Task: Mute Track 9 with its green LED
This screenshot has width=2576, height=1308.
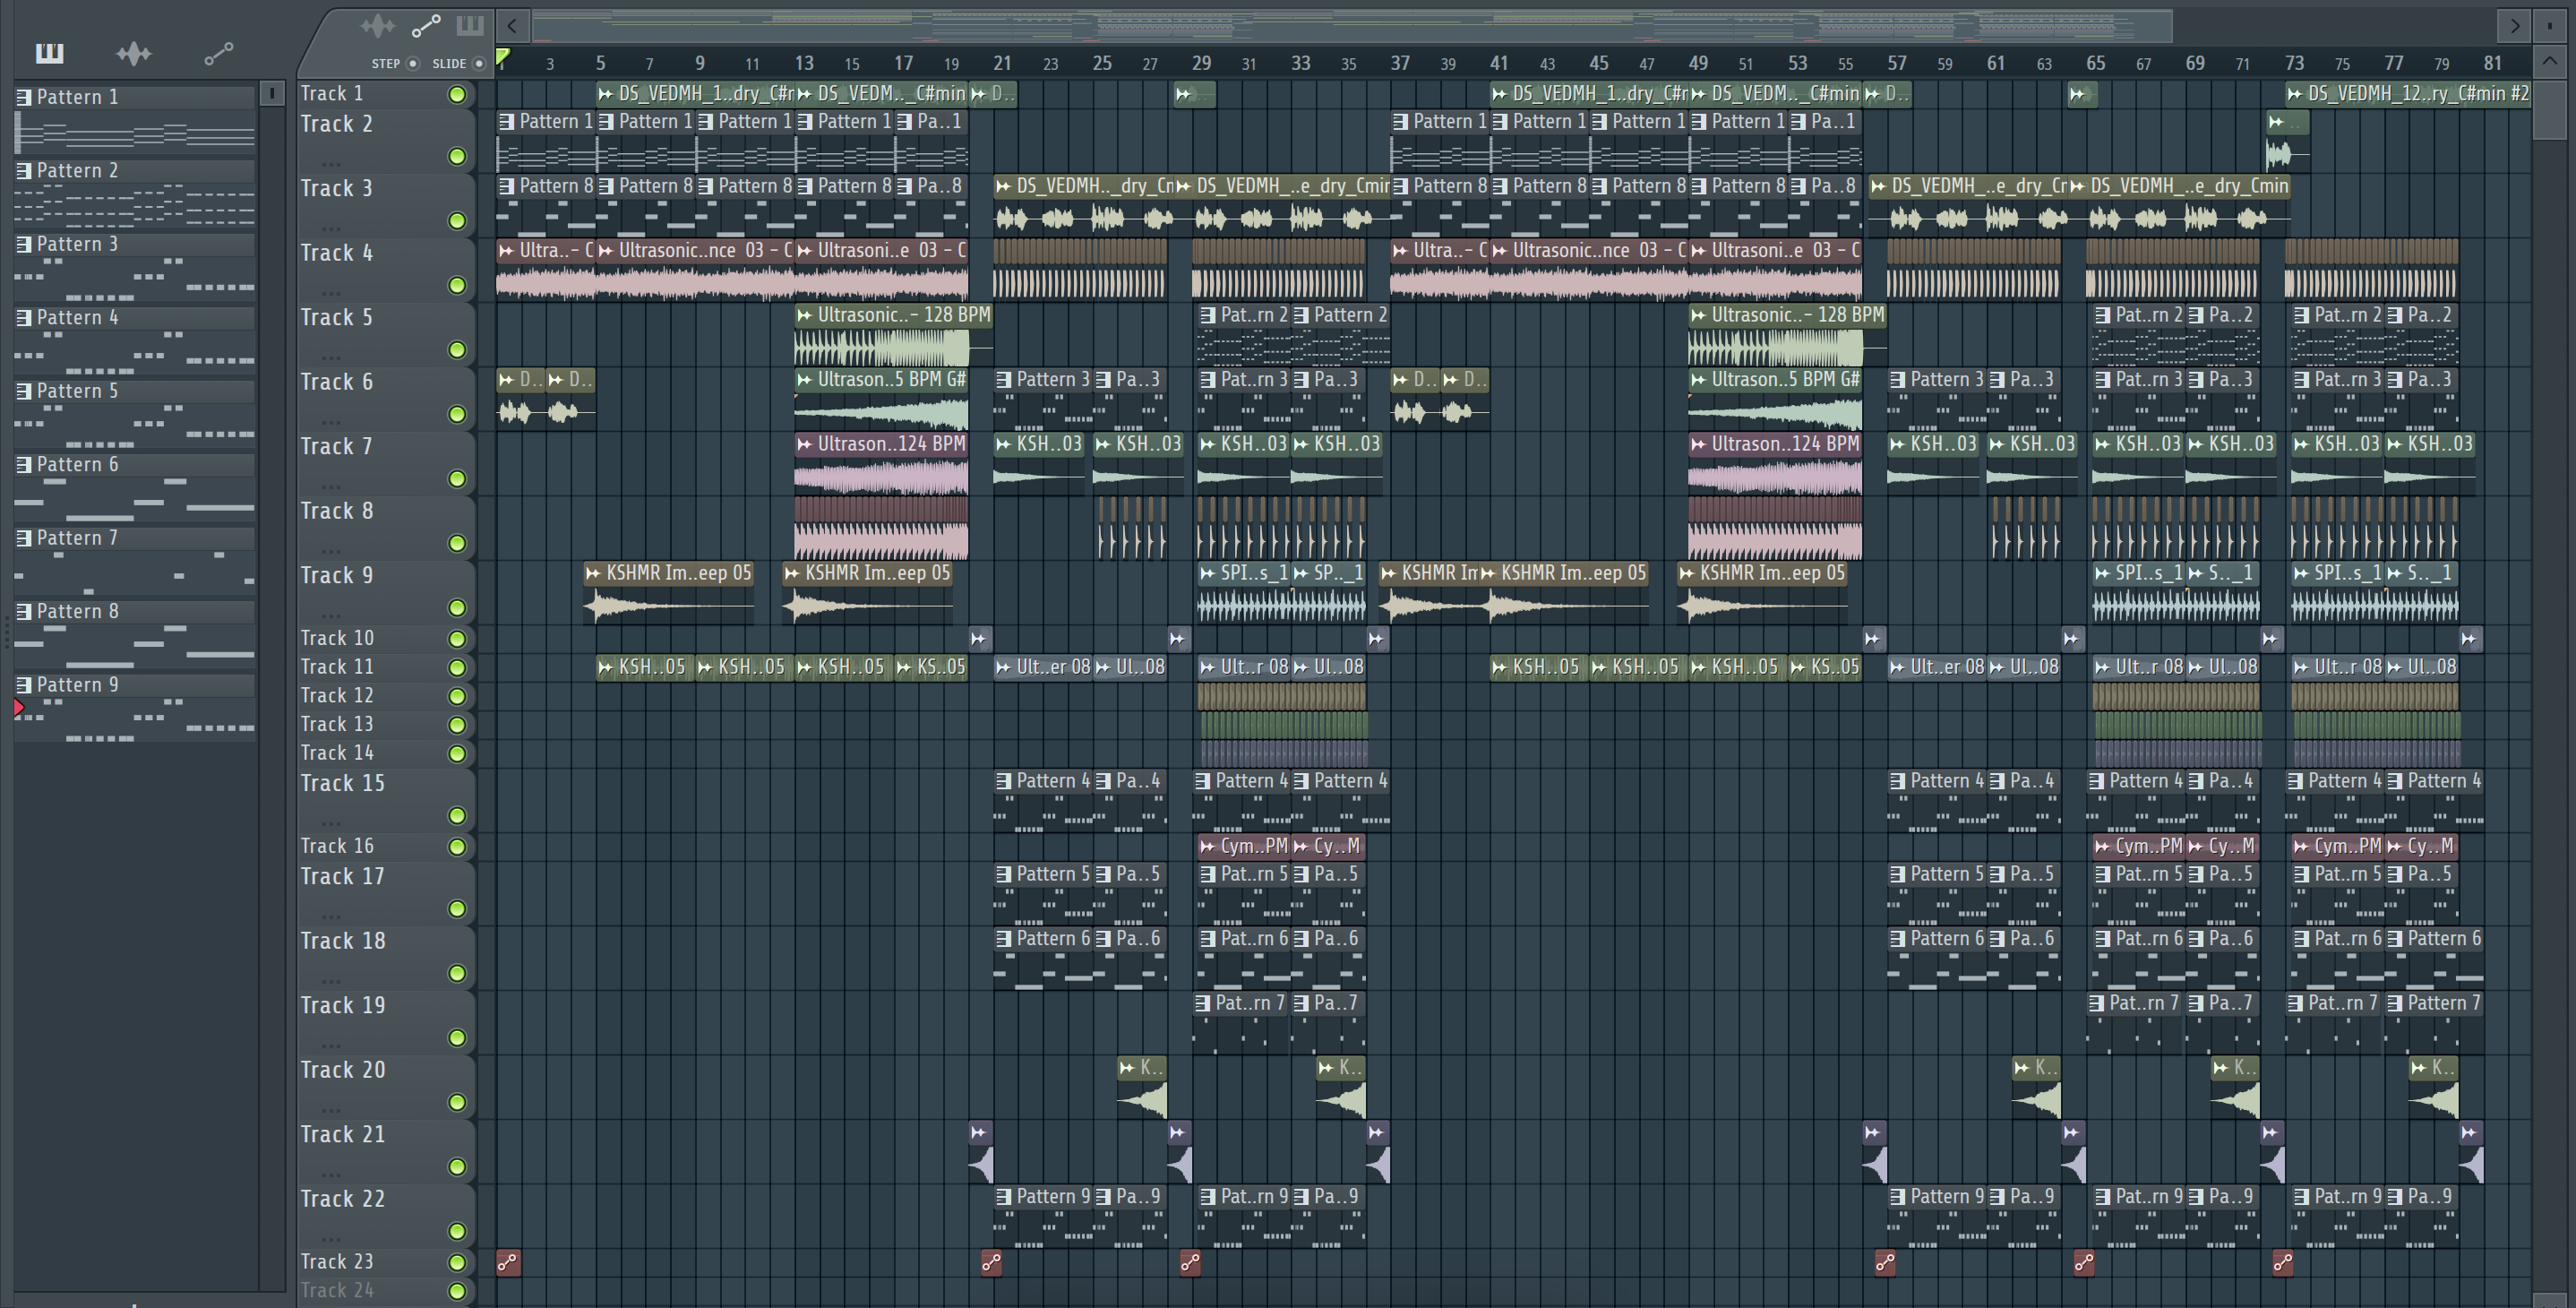Action: (457, 607)
